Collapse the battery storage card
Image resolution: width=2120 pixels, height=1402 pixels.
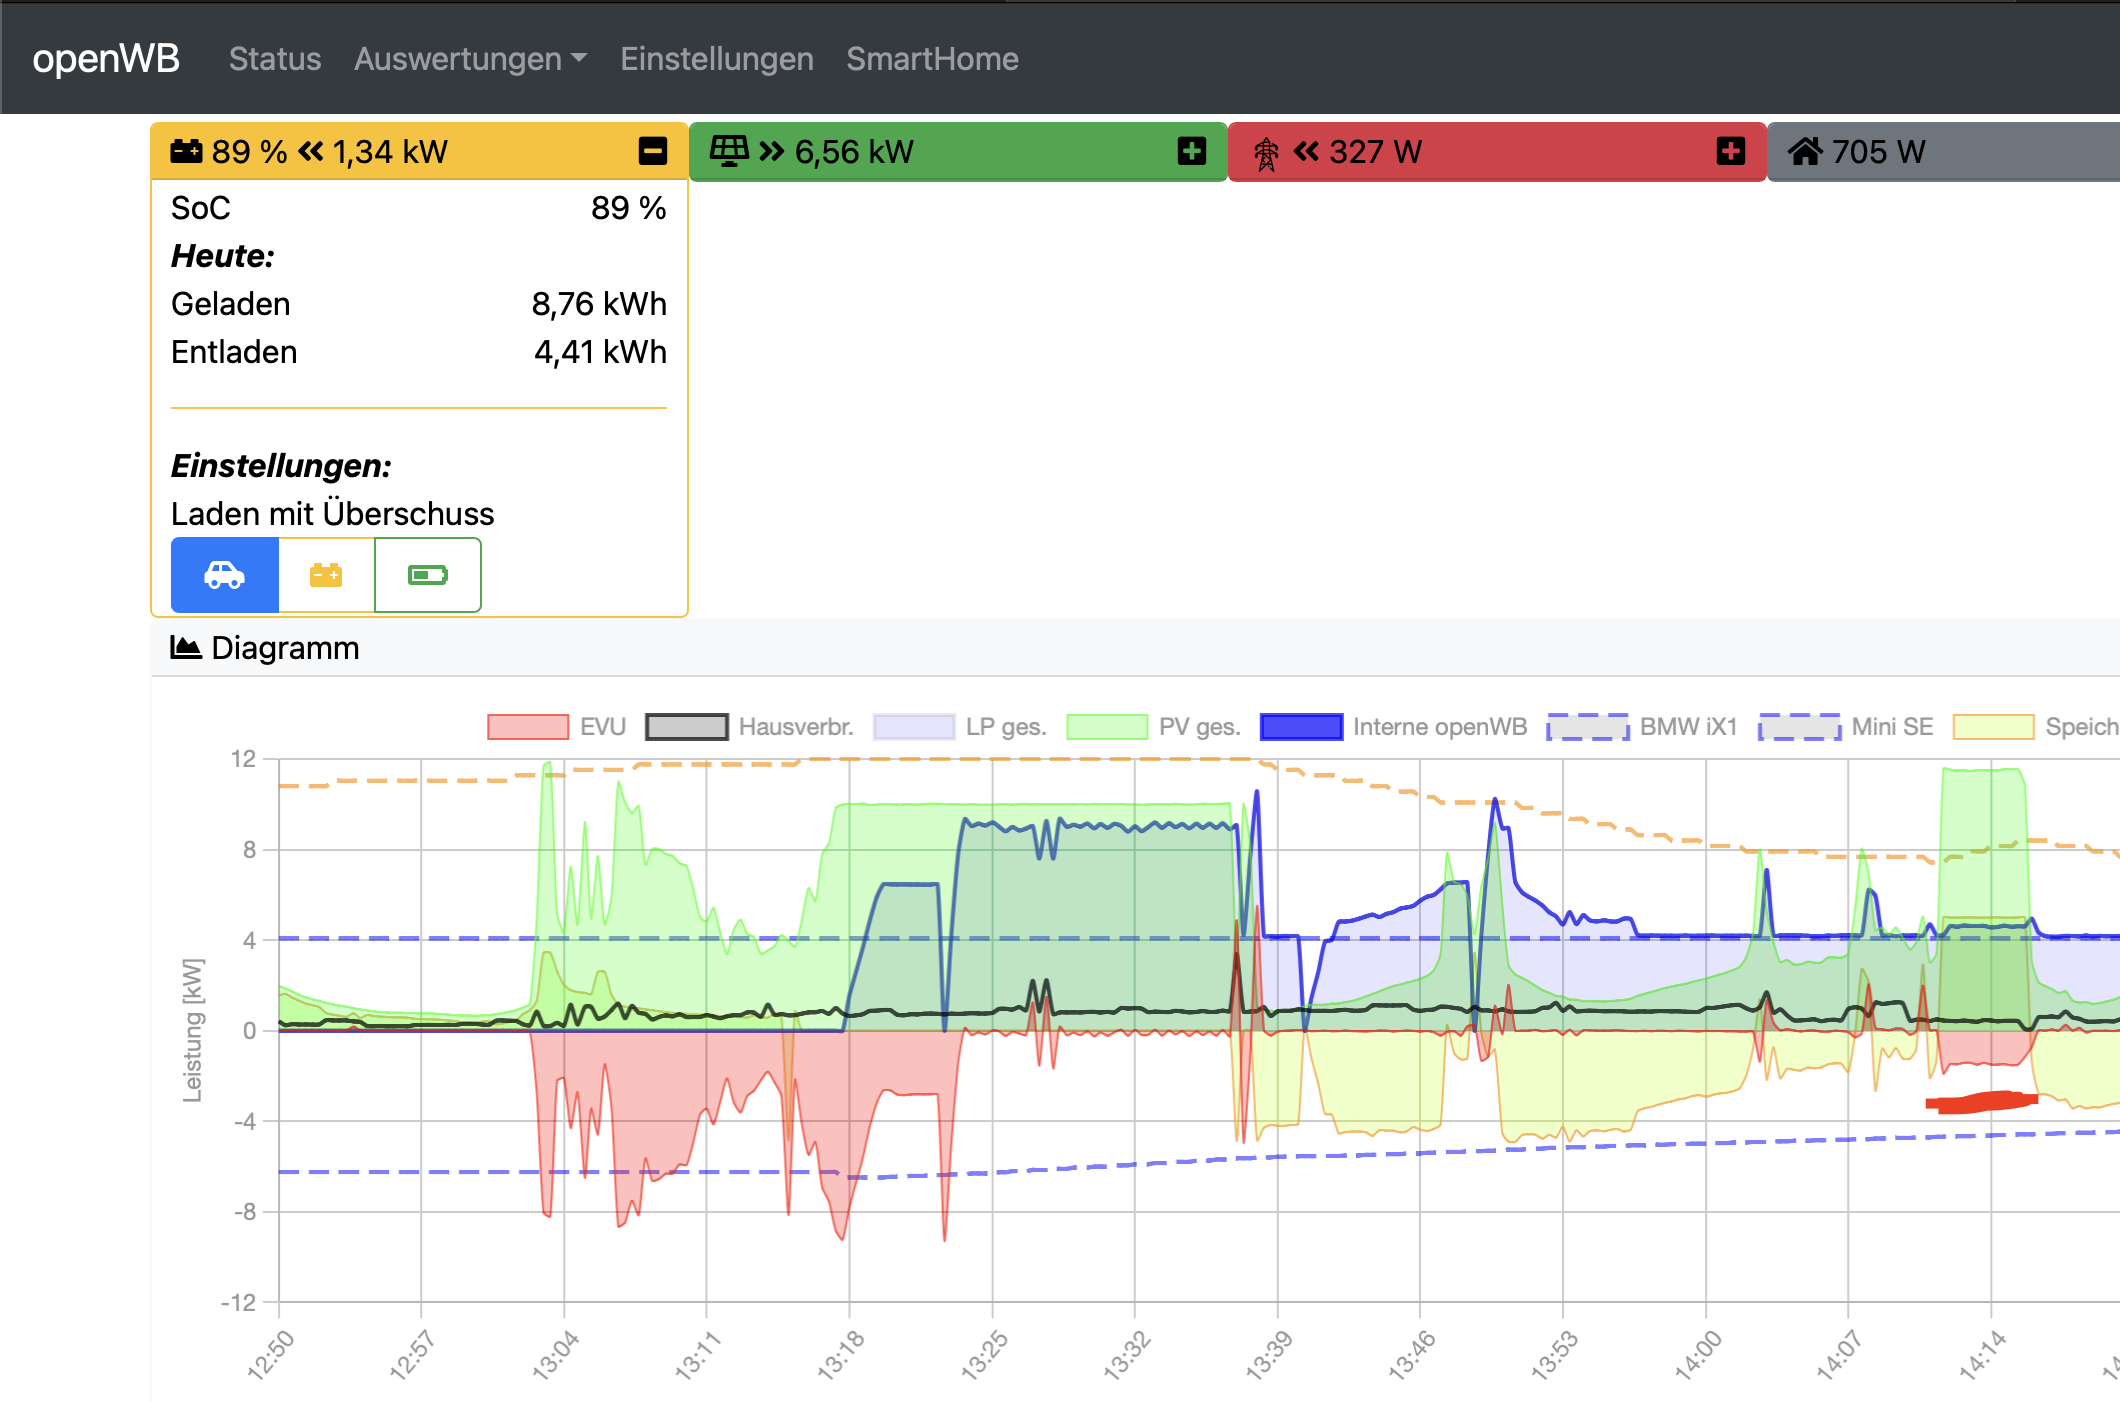coord(653,151)
